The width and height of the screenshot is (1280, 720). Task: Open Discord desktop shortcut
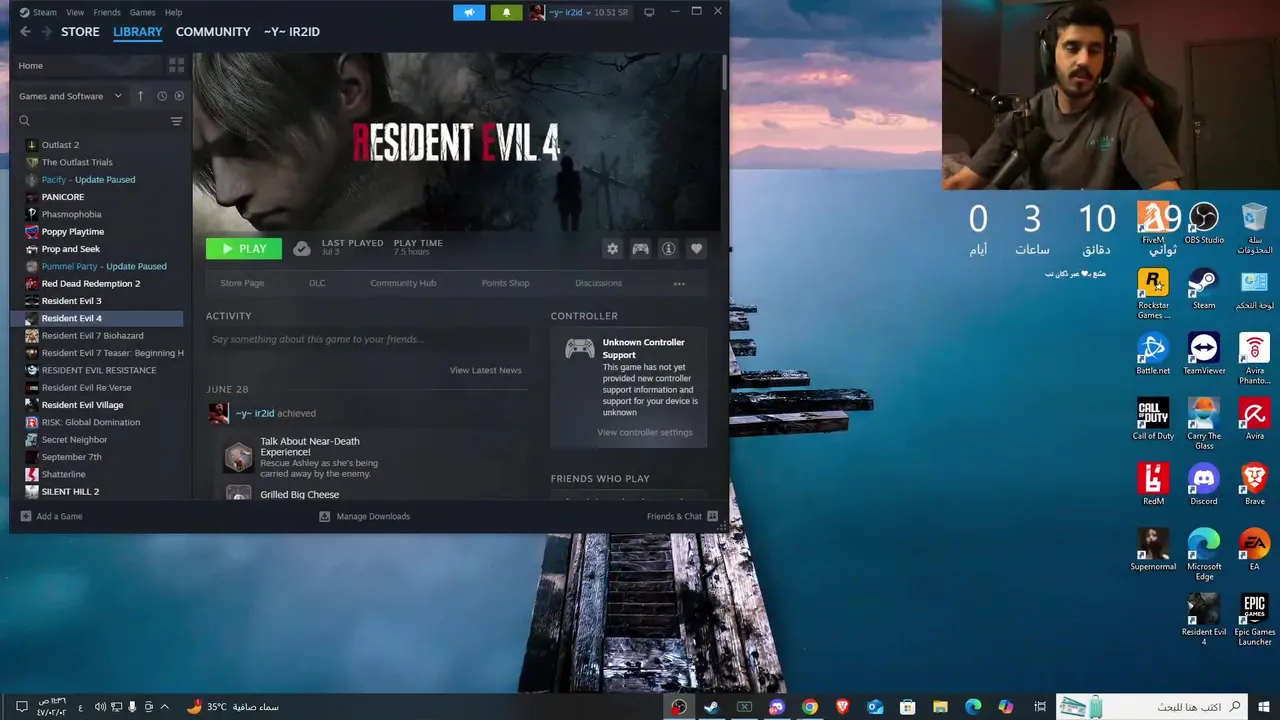(x=1204, y=484)
